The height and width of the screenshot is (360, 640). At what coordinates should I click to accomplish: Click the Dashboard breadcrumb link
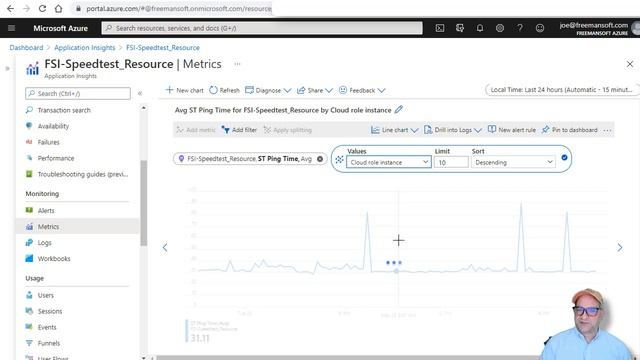click(x=26, y=48)
